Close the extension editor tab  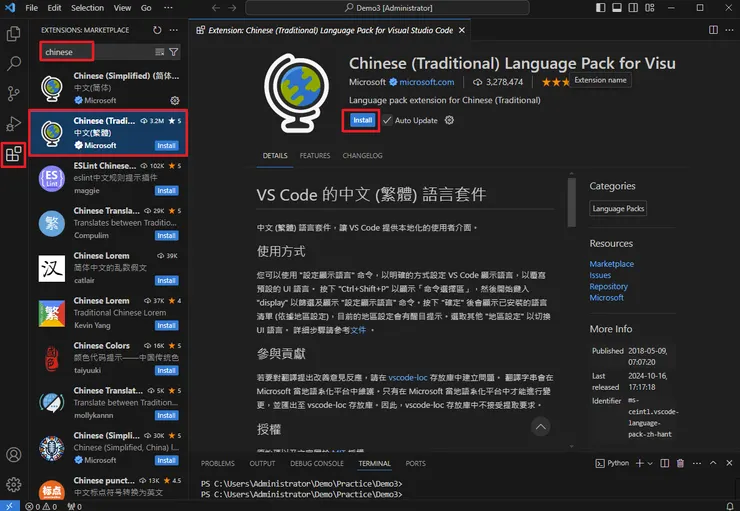(x=462, y=30)
